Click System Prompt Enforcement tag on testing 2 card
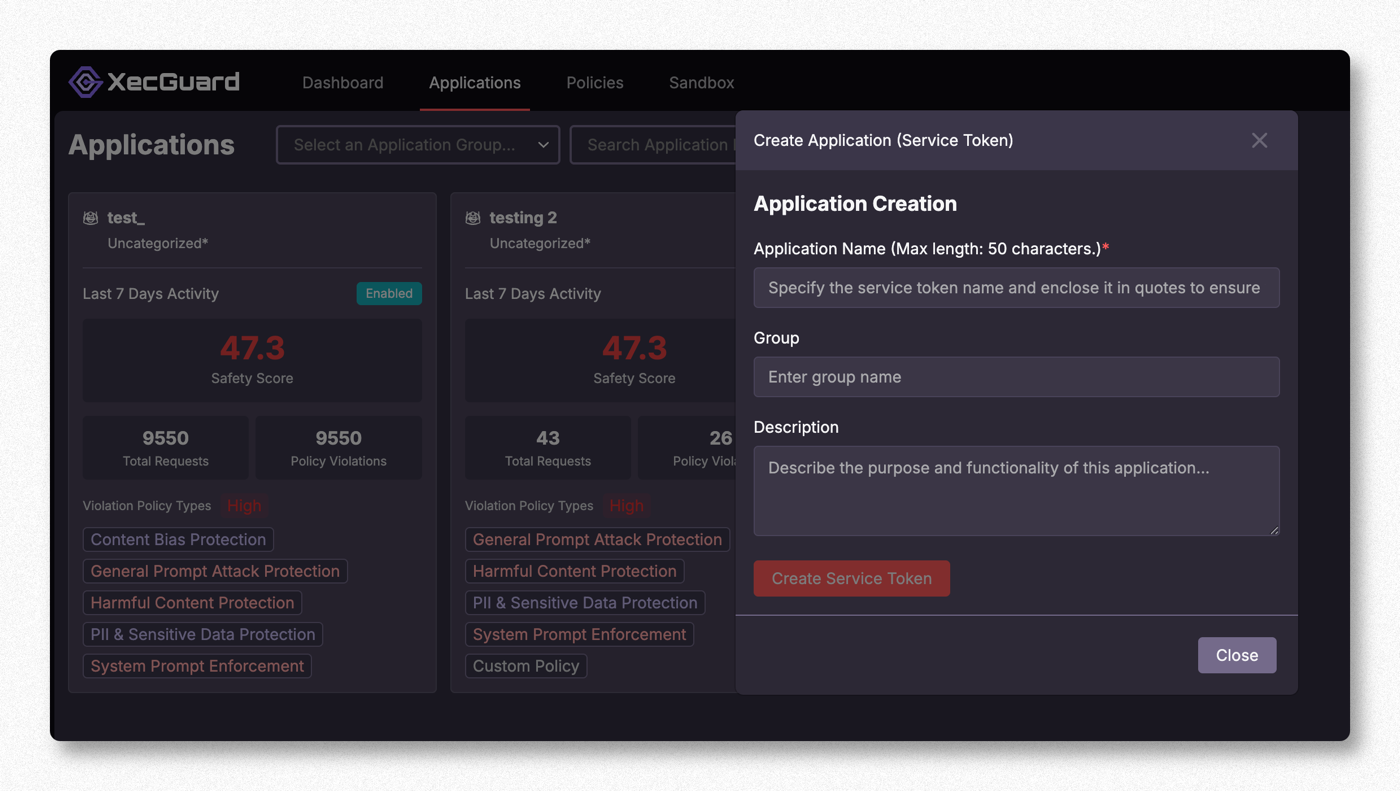1400x791 pixels. point(579,635)
